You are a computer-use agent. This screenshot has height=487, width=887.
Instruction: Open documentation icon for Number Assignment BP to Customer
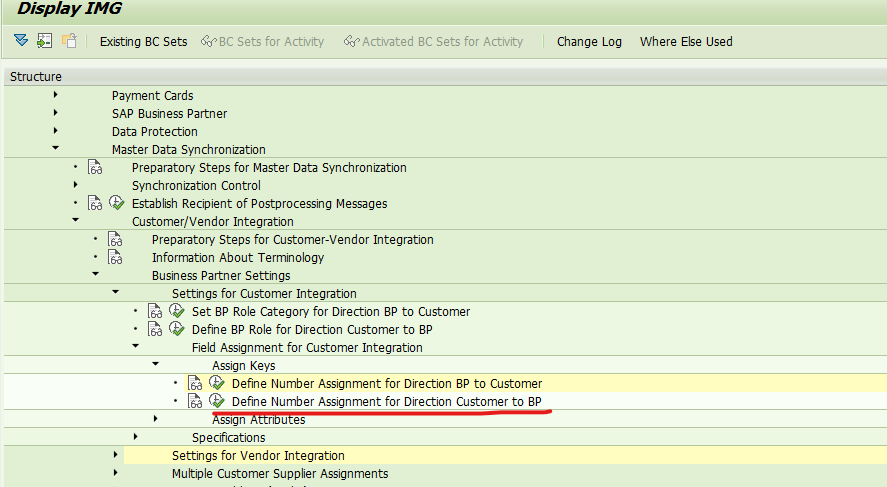pyautogui.click(x=195, y=383)
